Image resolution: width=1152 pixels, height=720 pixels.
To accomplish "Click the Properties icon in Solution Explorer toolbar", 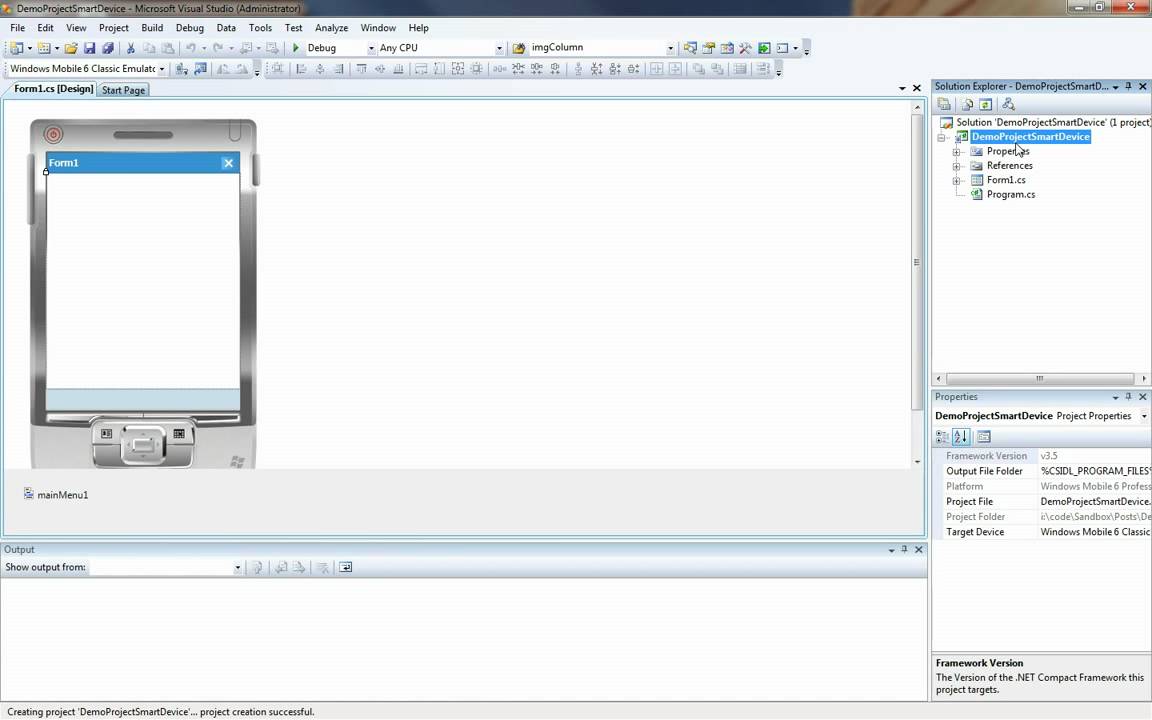I will tap(944, 104).
